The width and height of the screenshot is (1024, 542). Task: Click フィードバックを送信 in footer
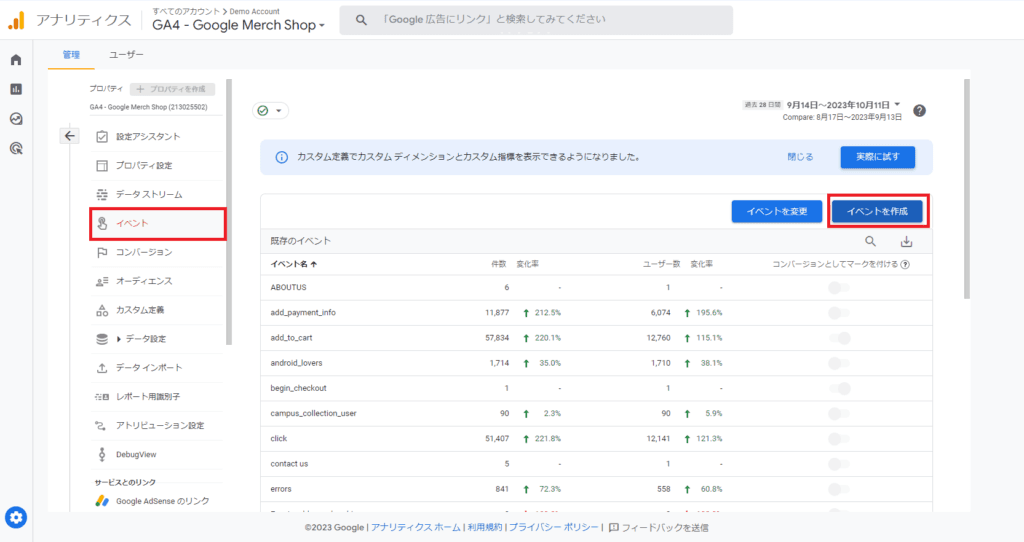pos(658,528)
